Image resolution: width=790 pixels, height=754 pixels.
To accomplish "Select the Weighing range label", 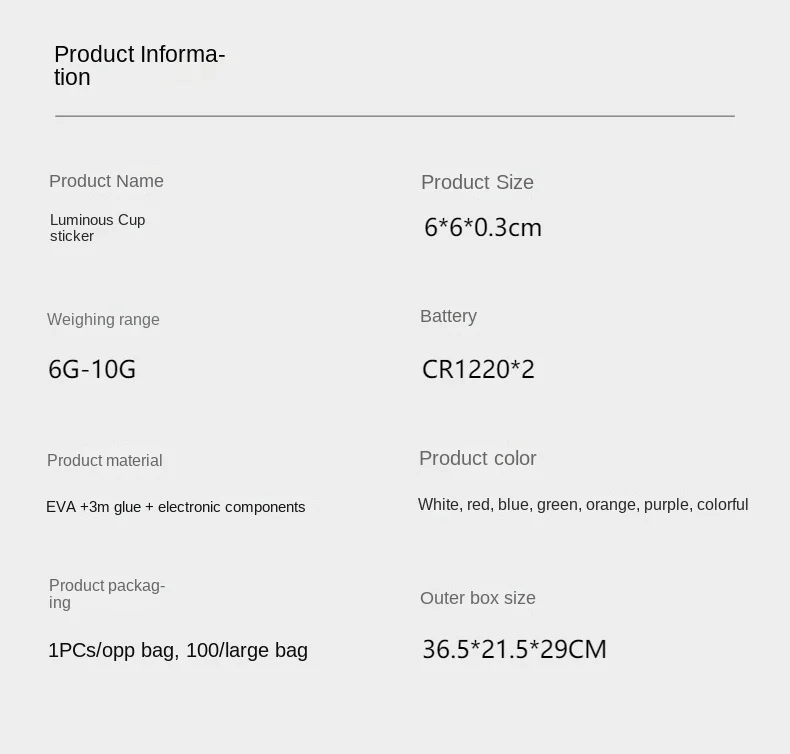I will pyautogui.click(x=103, y=320).
